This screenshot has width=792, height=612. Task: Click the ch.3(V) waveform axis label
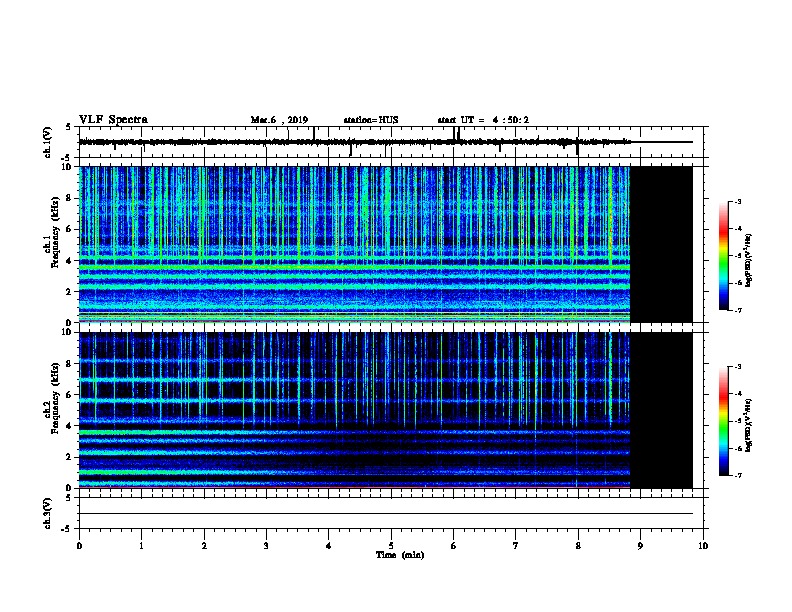[47, 513]
